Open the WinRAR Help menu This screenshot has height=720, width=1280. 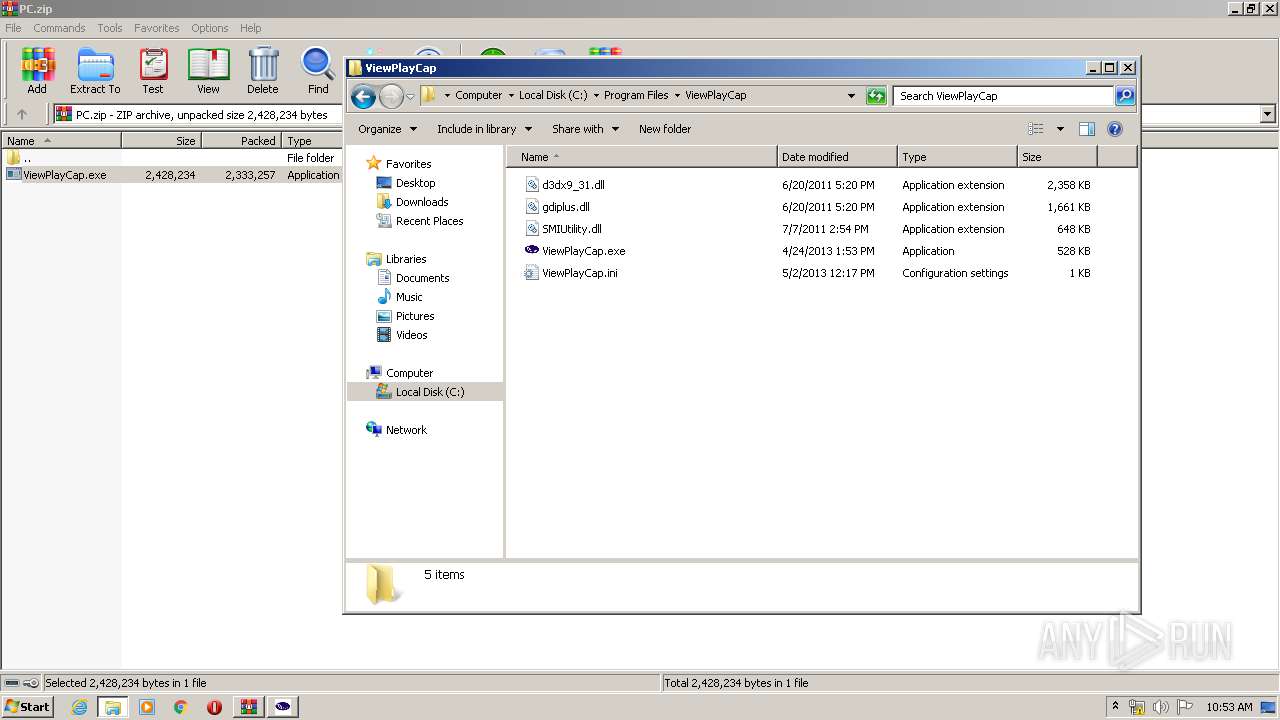coord(251,28)
